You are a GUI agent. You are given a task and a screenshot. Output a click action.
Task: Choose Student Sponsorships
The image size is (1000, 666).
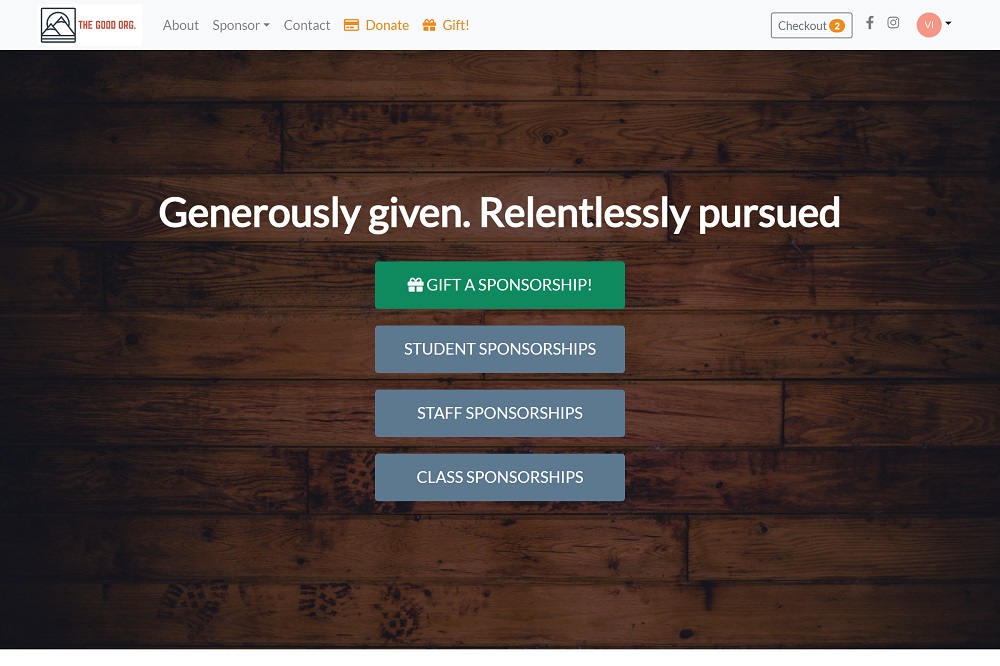tap(500, 349)
